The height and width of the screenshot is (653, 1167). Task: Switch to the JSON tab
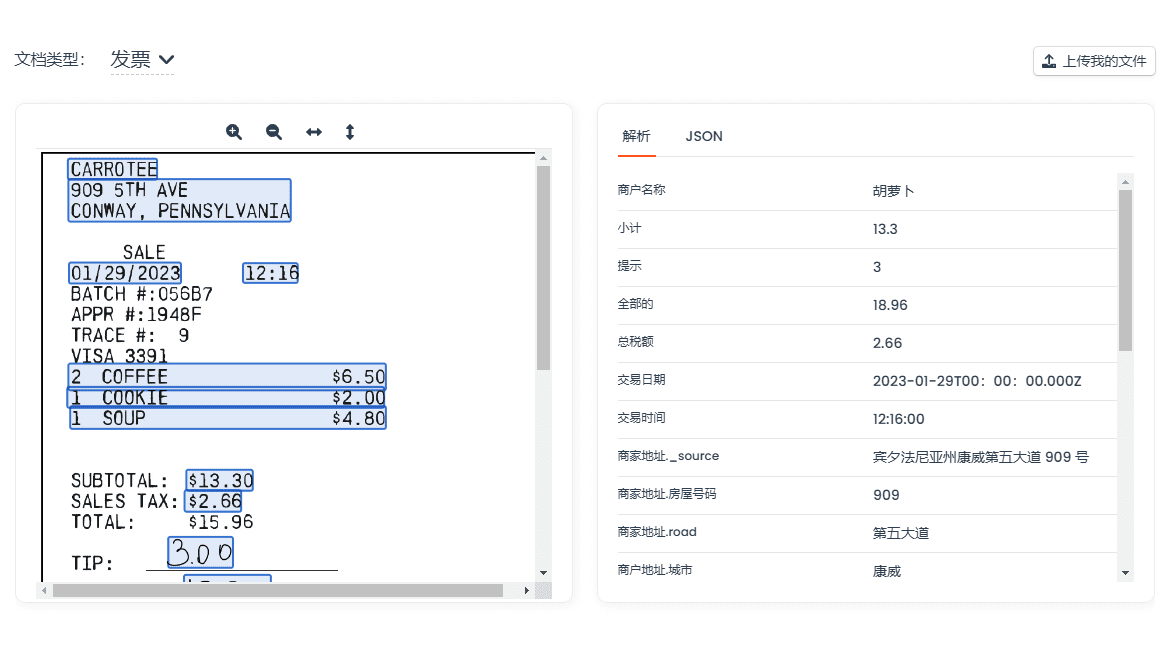click(704, 136)
